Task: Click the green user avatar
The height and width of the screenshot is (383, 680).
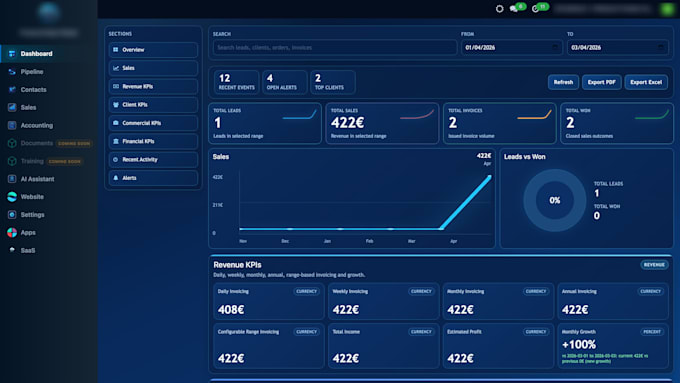Action: tap(667, 9)
